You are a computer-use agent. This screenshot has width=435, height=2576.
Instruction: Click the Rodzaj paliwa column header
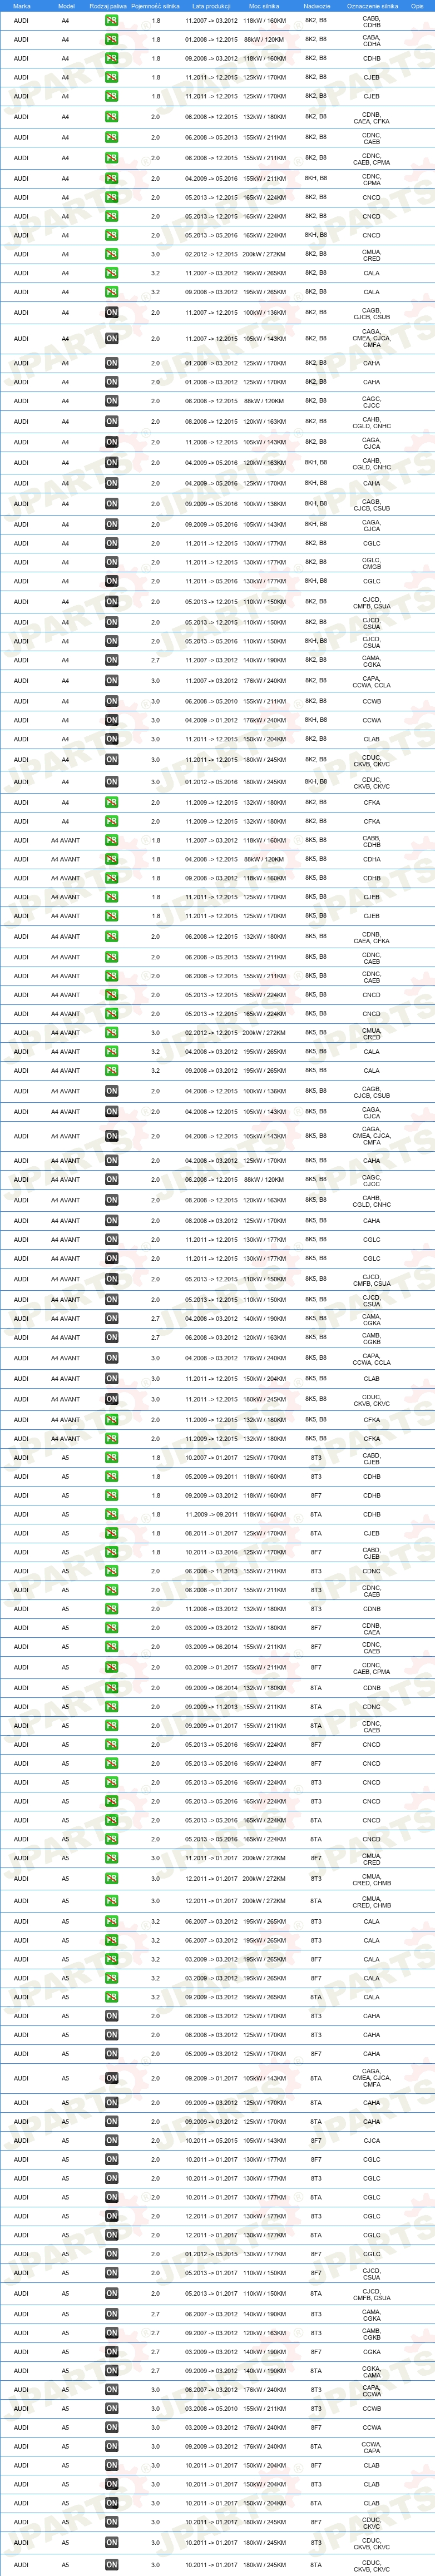tap(108, 6)
